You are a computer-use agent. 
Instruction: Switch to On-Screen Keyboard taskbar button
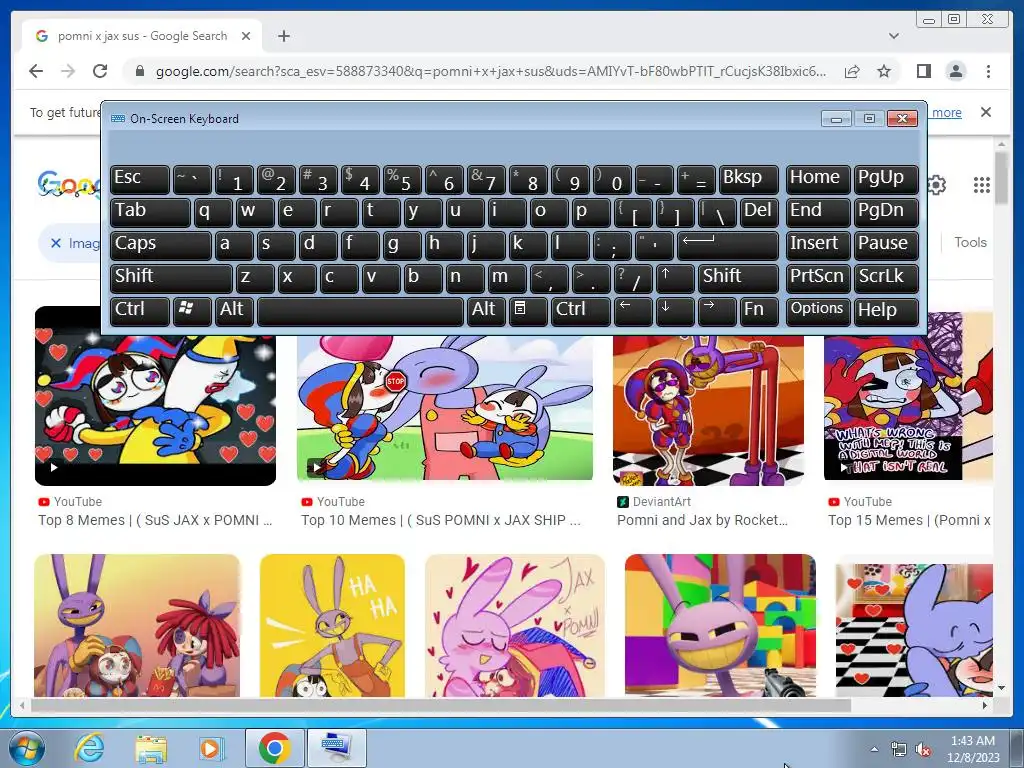coord(336,748)
